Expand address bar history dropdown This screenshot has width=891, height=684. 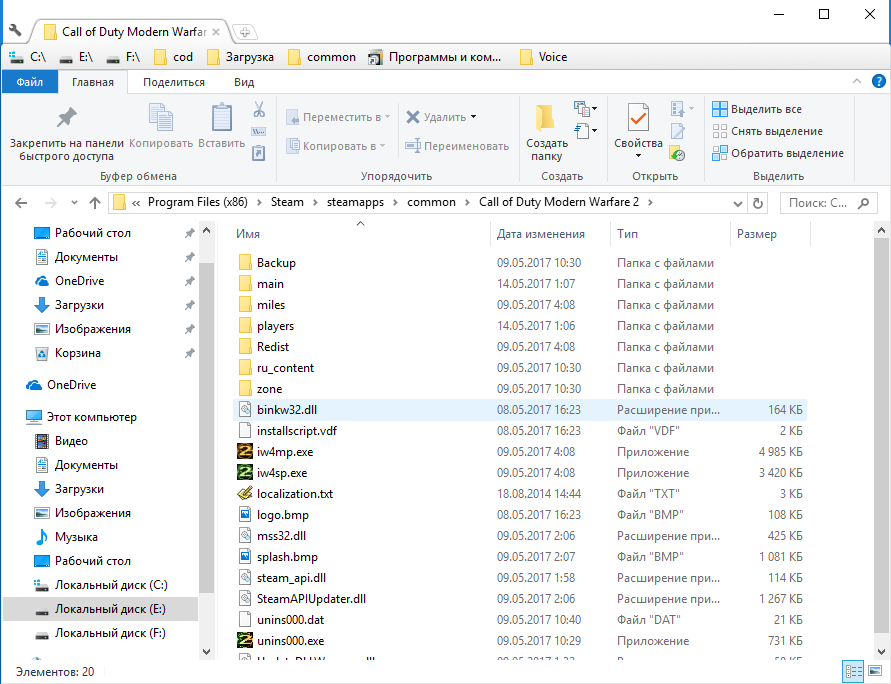(738, 203)
